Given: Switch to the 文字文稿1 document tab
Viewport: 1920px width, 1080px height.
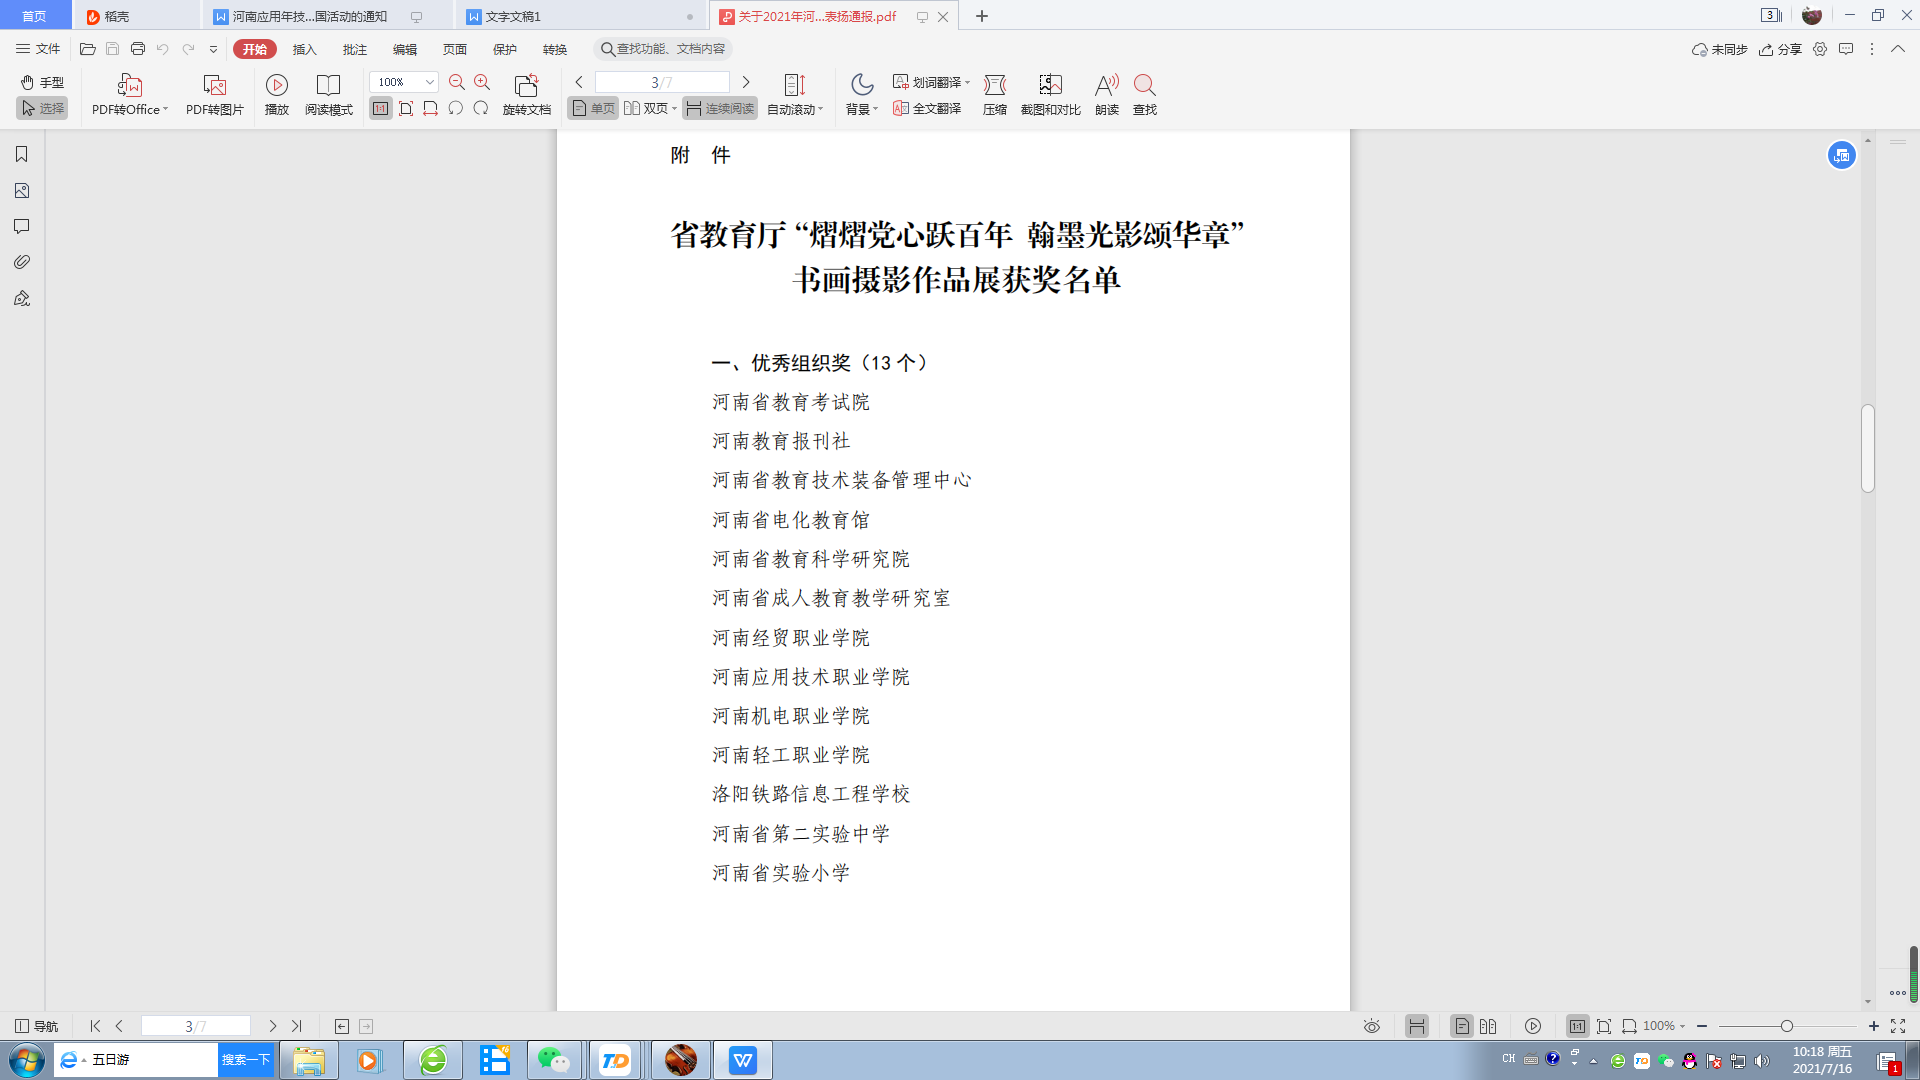Looking at the screenshot, I should coord(513,16).
